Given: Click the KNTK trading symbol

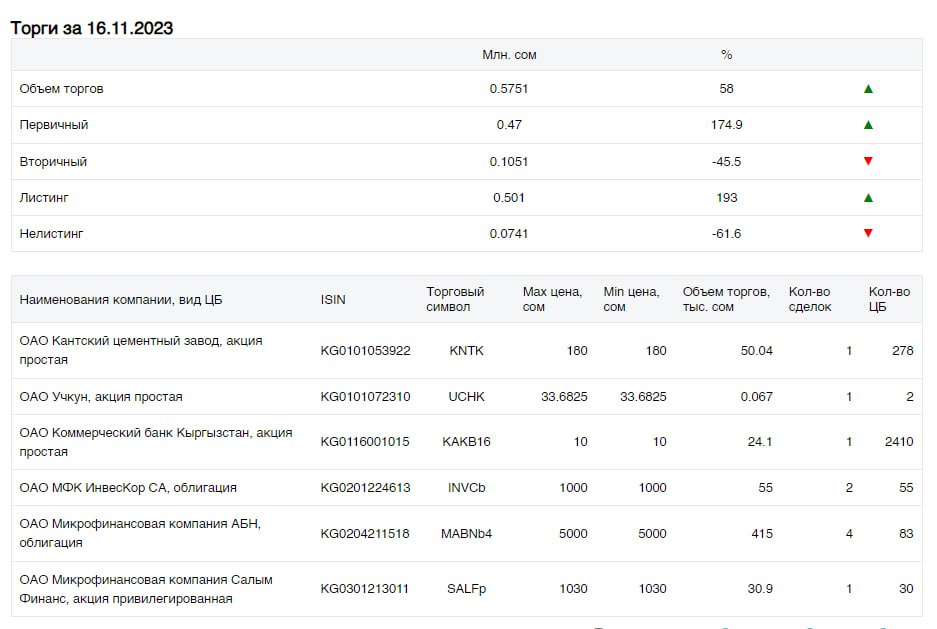Looking at the screenshot, I should pyautogui.click(x=466, y=351).
